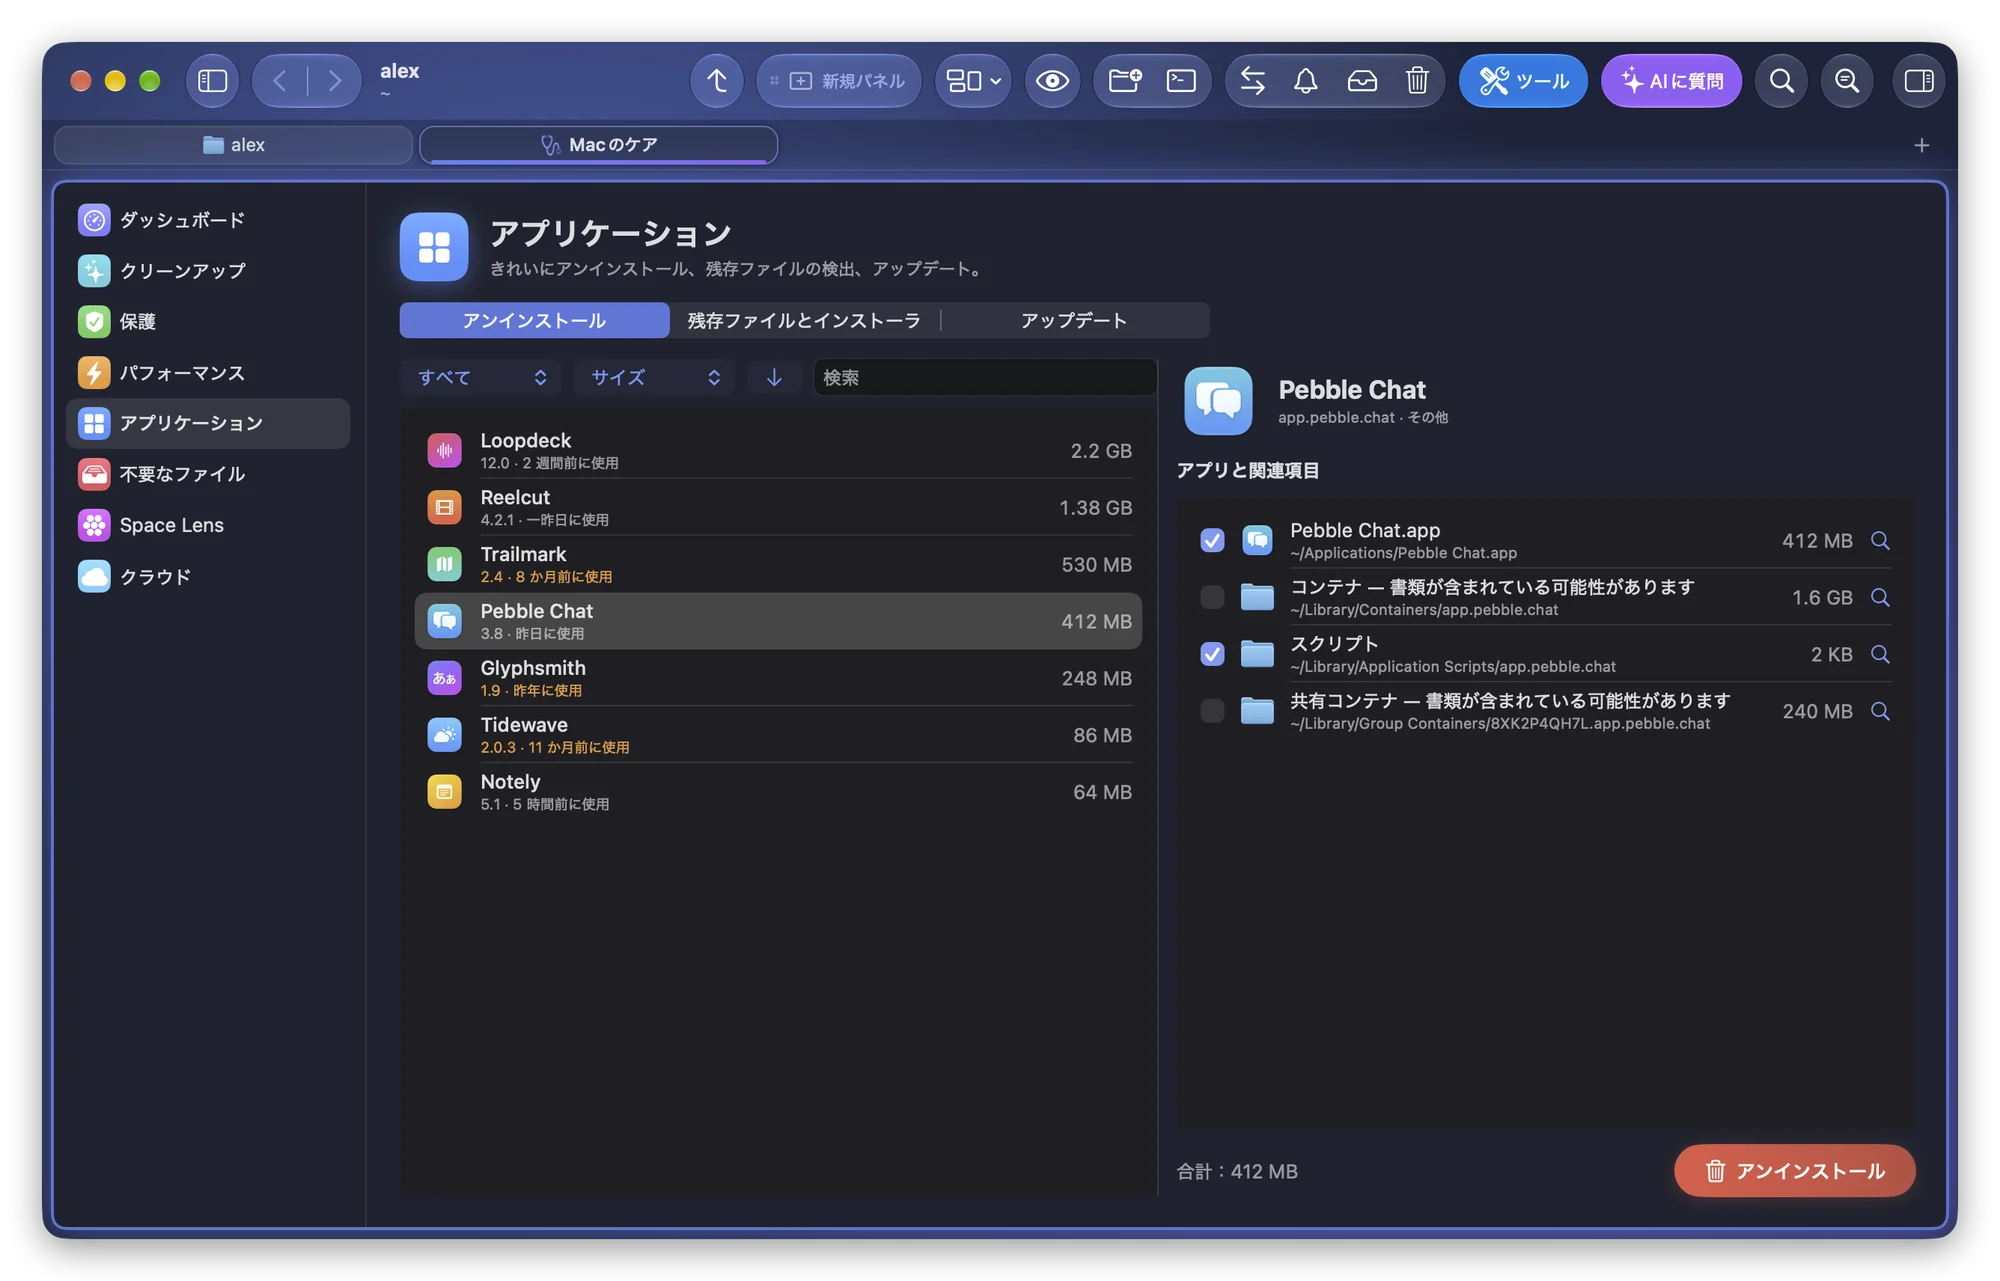
Task: Go back with the left chevron
Action: point(280,81)
